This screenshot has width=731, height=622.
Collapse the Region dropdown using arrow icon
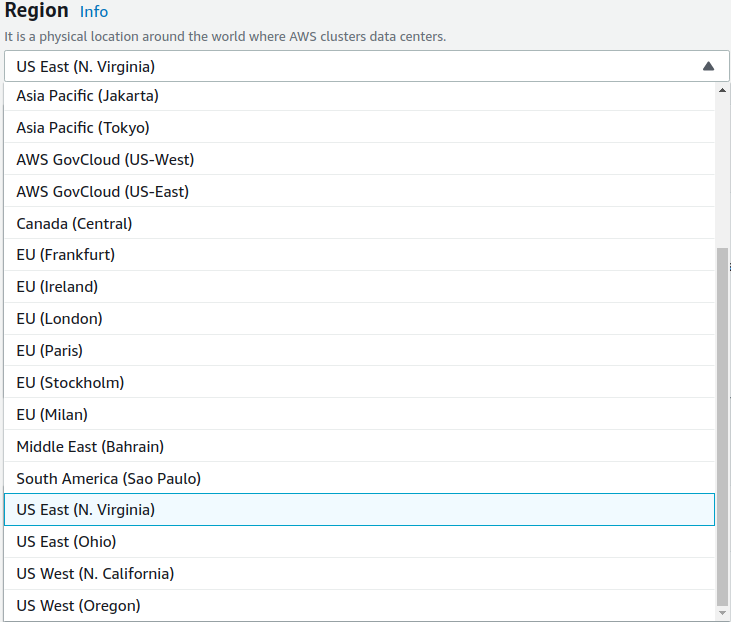[708, 67]
